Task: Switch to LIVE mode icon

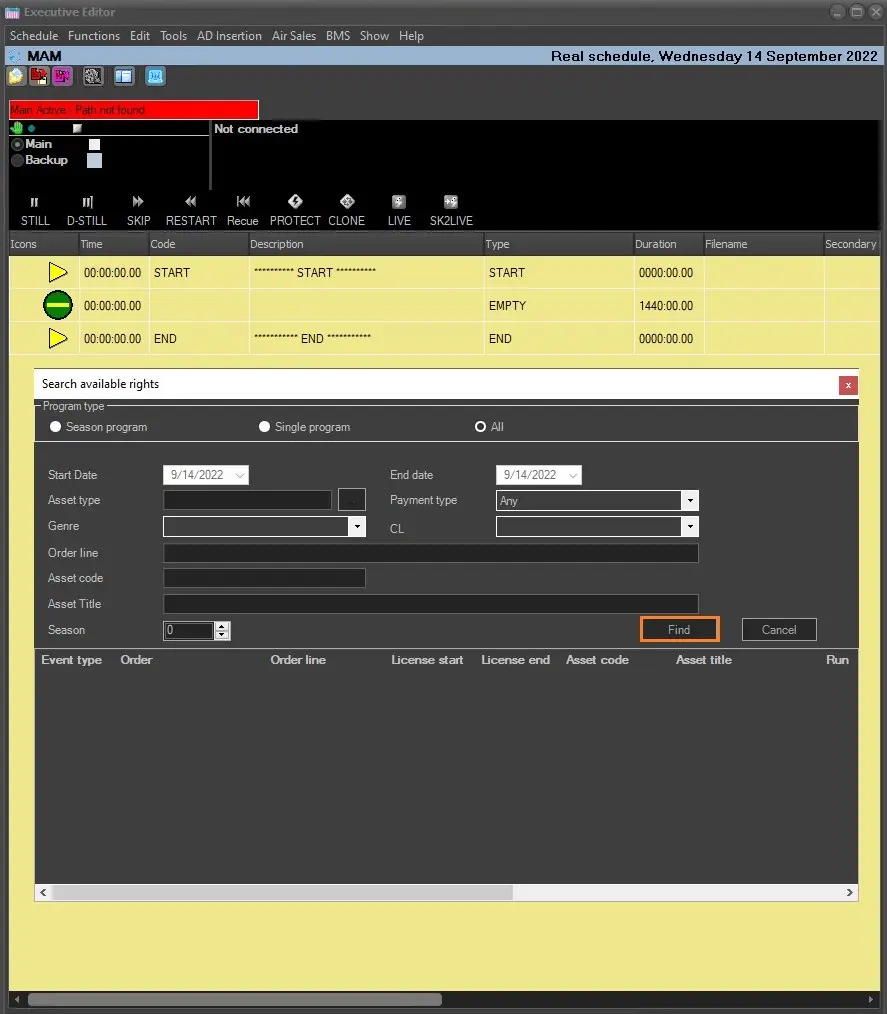Action: click(x=399, y=202)
